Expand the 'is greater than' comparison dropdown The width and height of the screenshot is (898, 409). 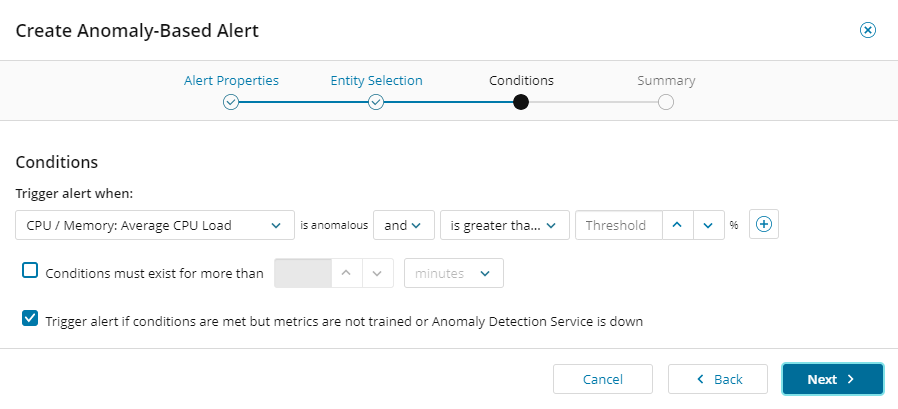click(x=505, y=225)
